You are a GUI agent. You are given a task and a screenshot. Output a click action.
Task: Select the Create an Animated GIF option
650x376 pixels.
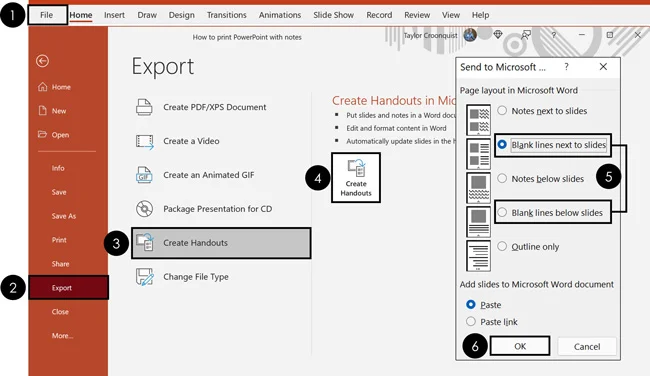click(221, 175)
